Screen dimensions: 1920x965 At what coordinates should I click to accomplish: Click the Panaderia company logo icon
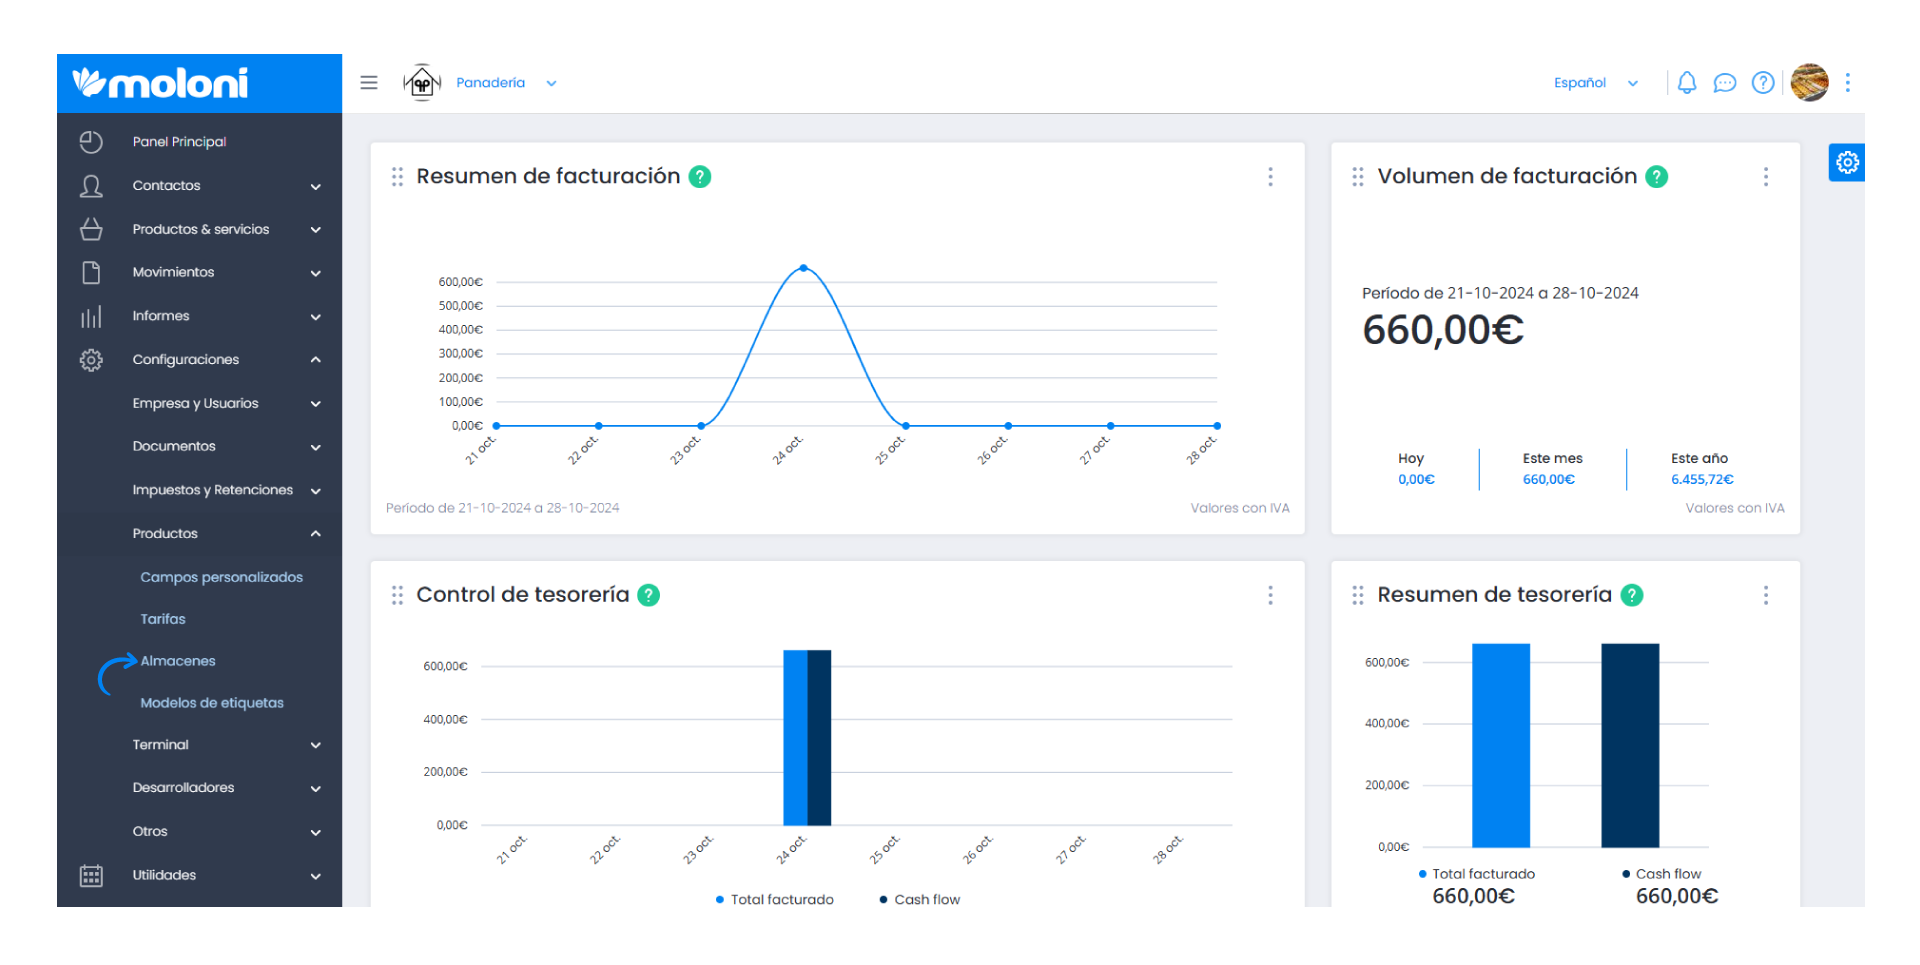tap(422, 83)
